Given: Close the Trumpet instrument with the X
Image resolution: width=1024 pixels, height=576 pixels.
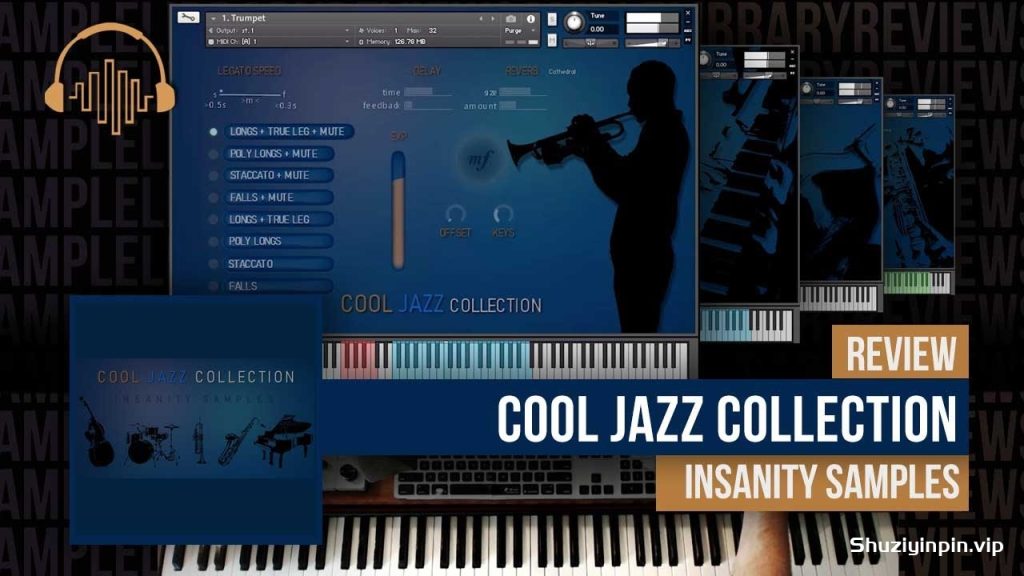Looking at the screenshot, I should (688, 13).
